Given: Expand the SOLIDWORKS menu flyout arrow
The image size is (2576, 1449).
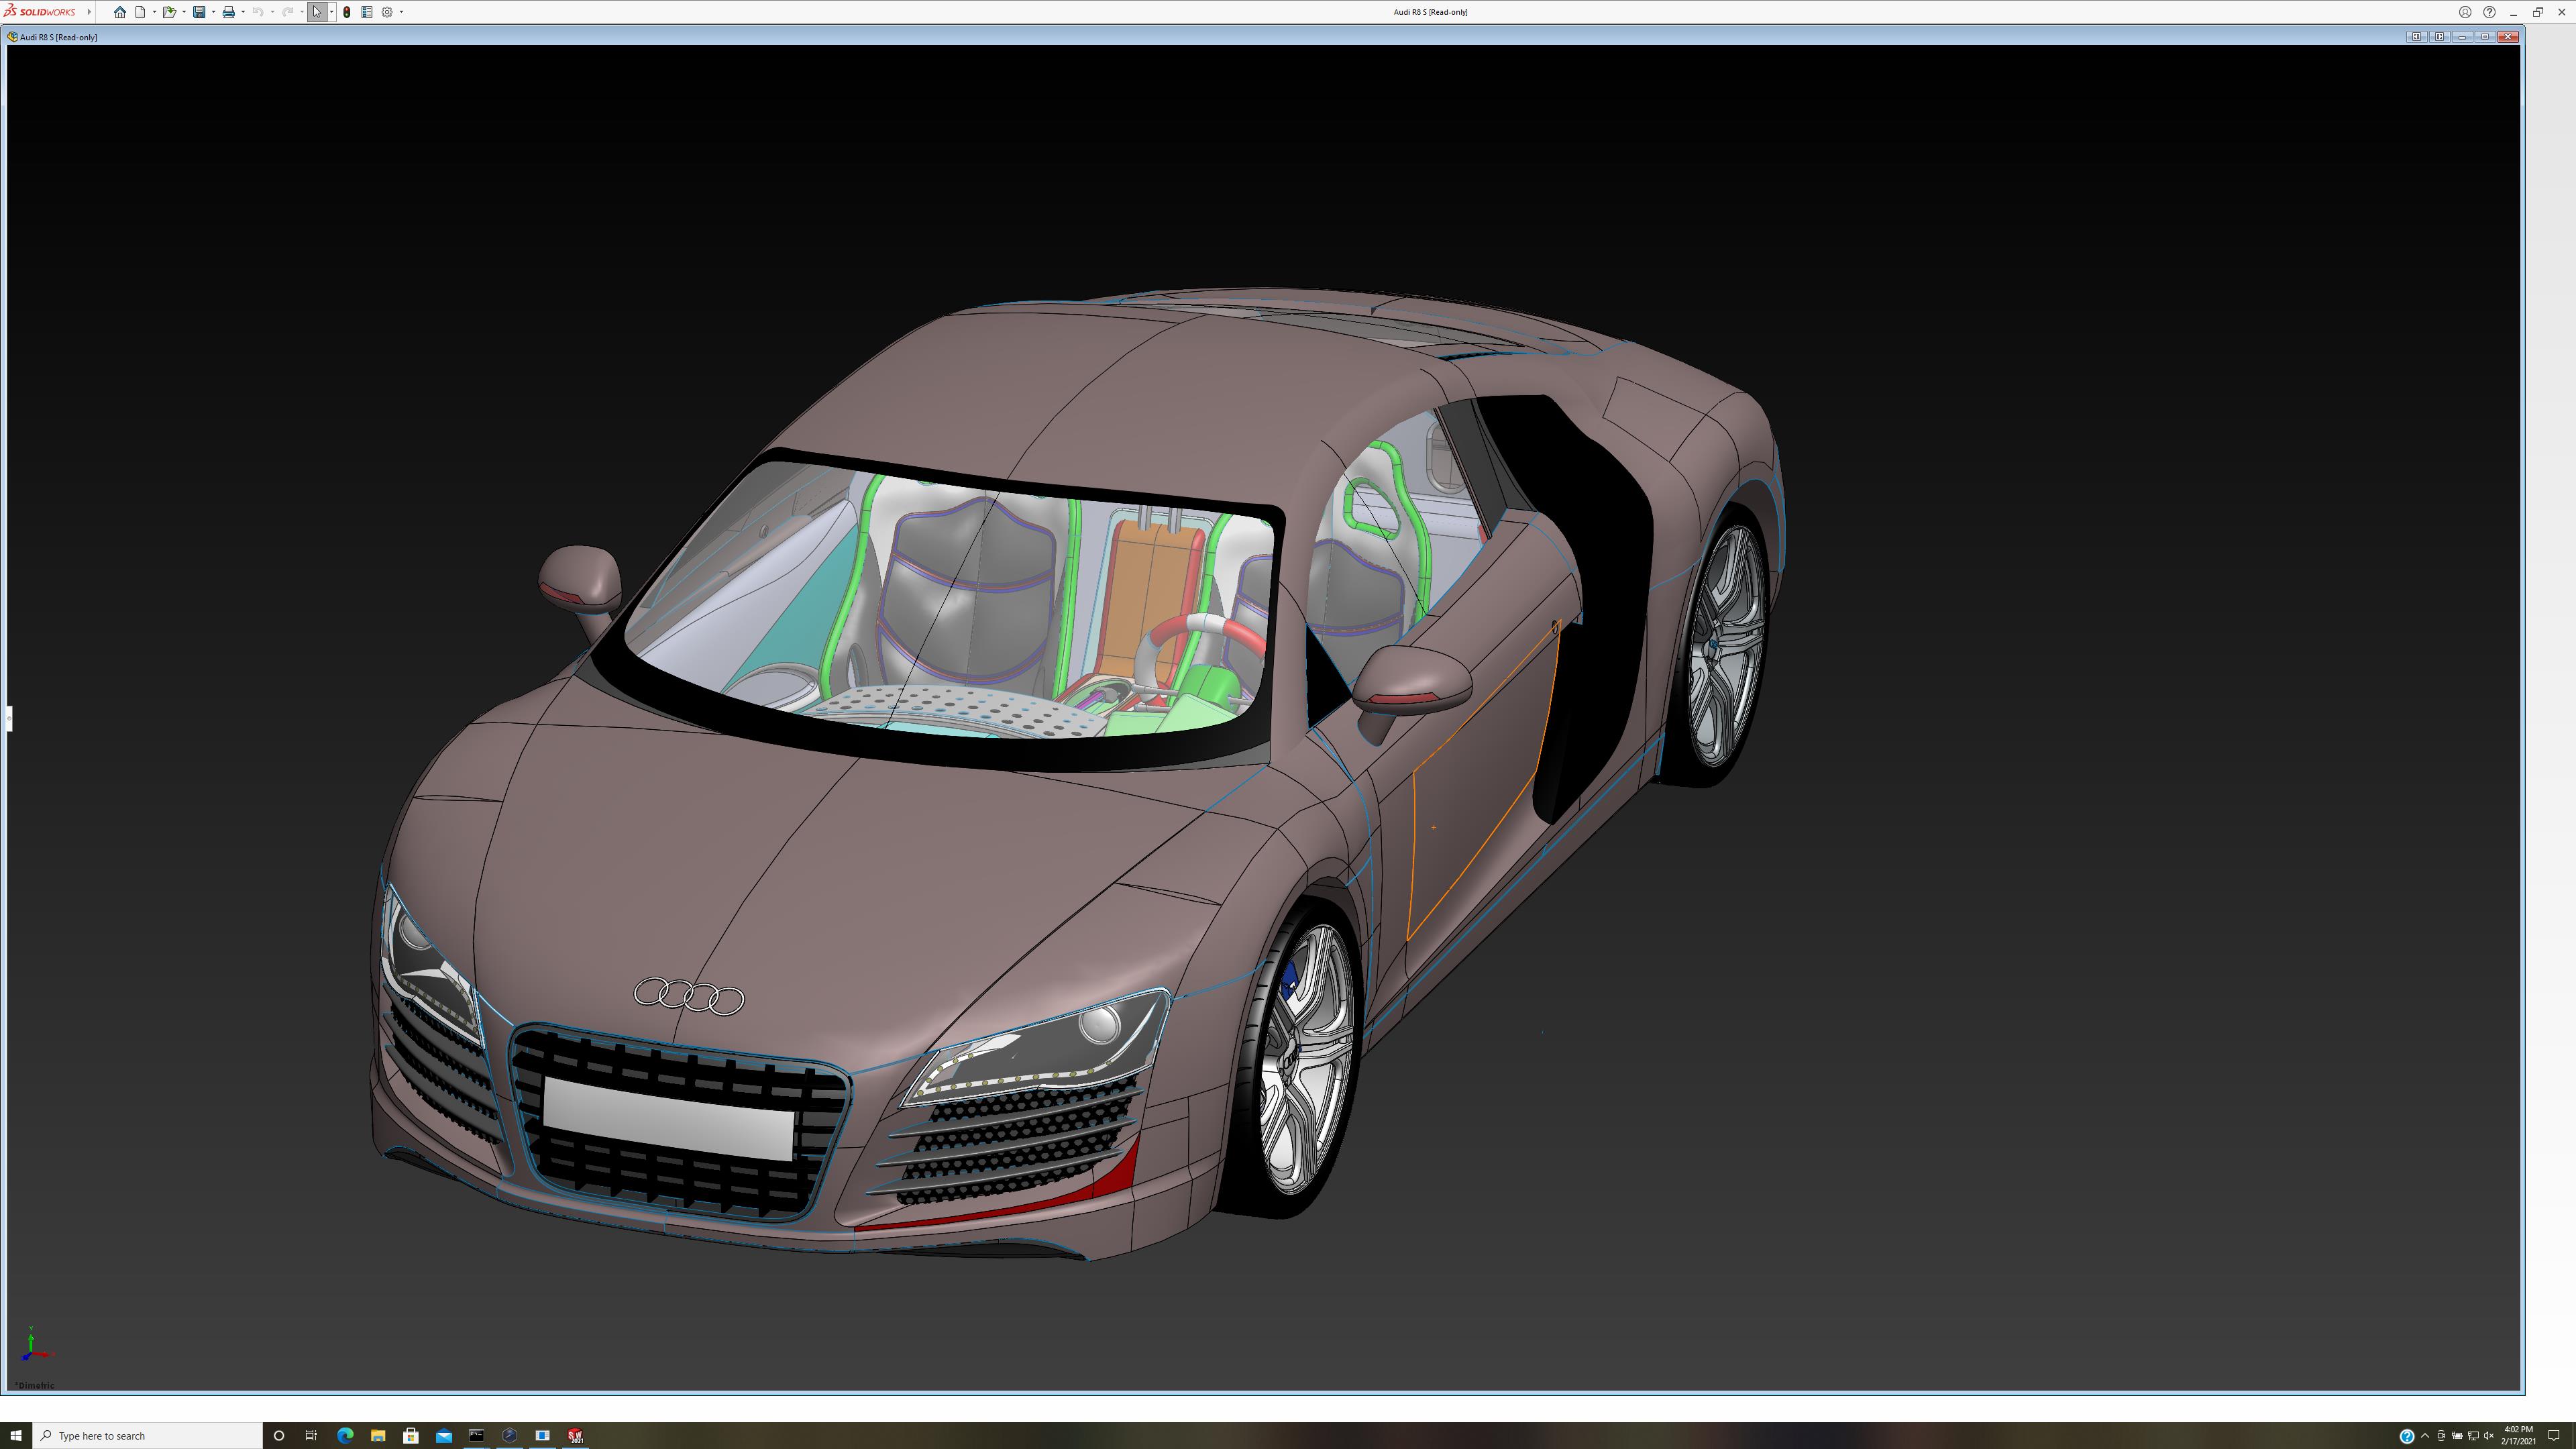Looking at the screenshot, I should 89,12.
